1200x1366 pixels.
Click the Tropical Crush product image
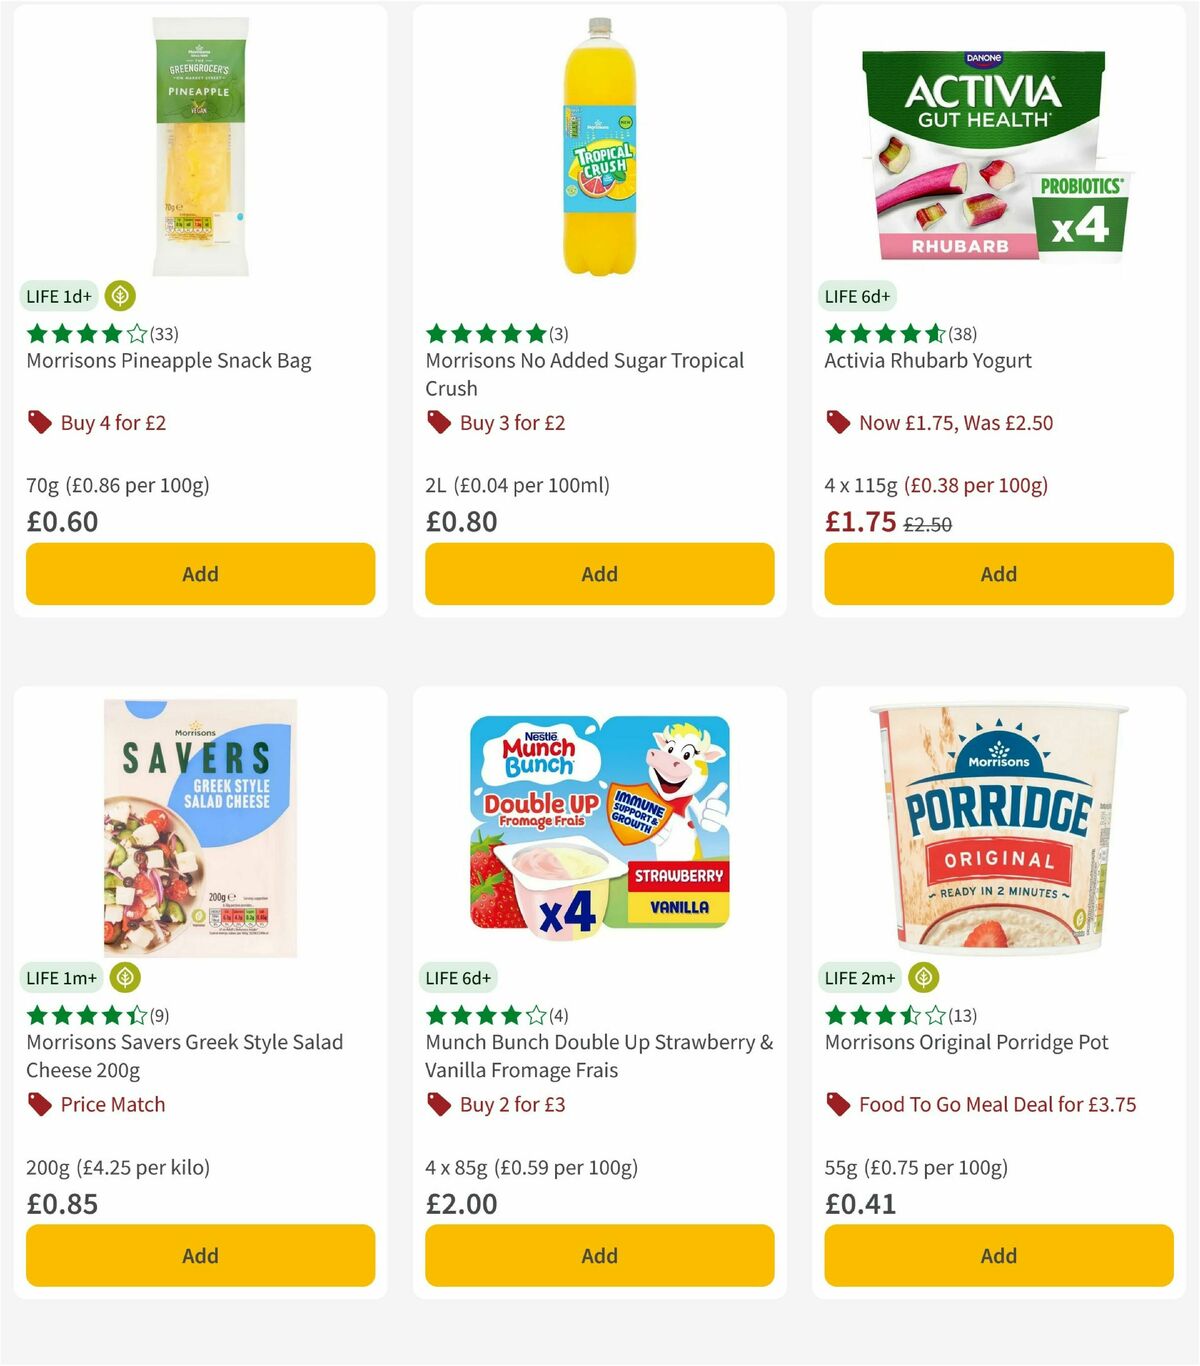pyautogui.click(x=599, y=143)
